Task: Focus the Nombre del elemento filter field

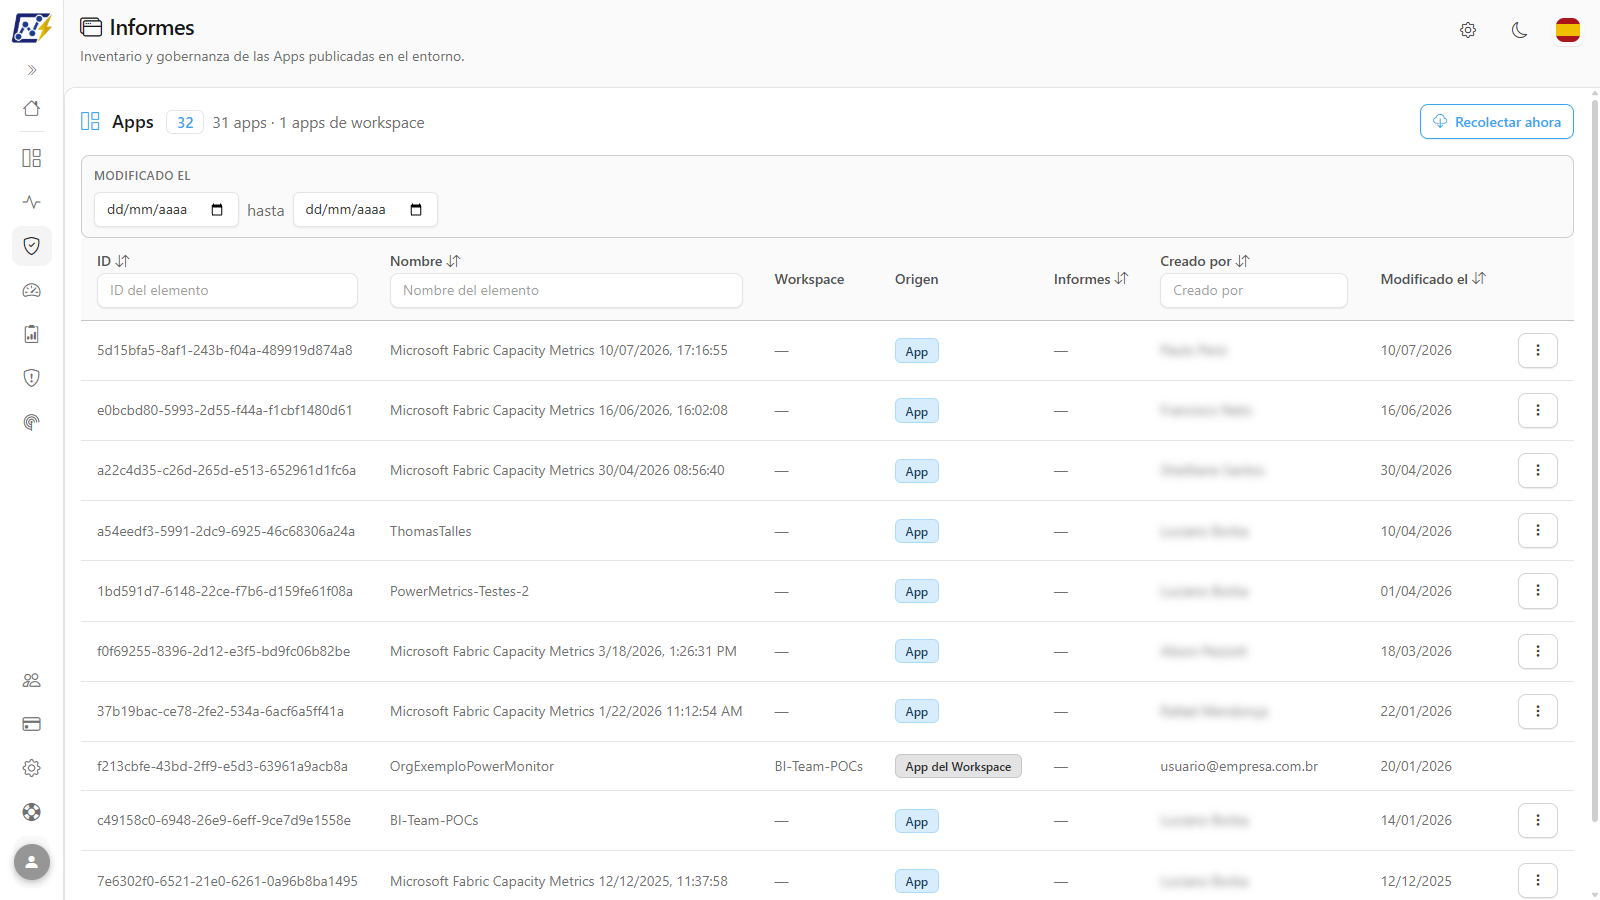Action: pyautogui.click(x=566, y=291)
